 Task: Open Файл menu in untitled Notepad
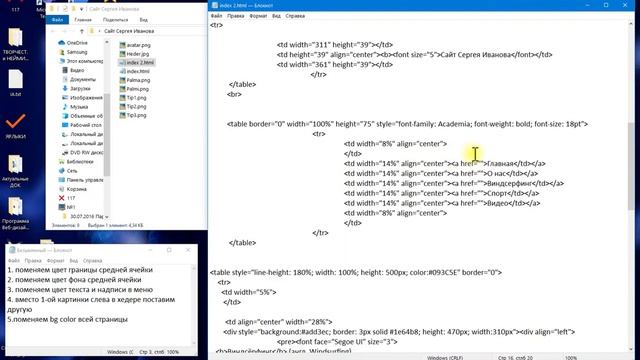pos(14,260)
